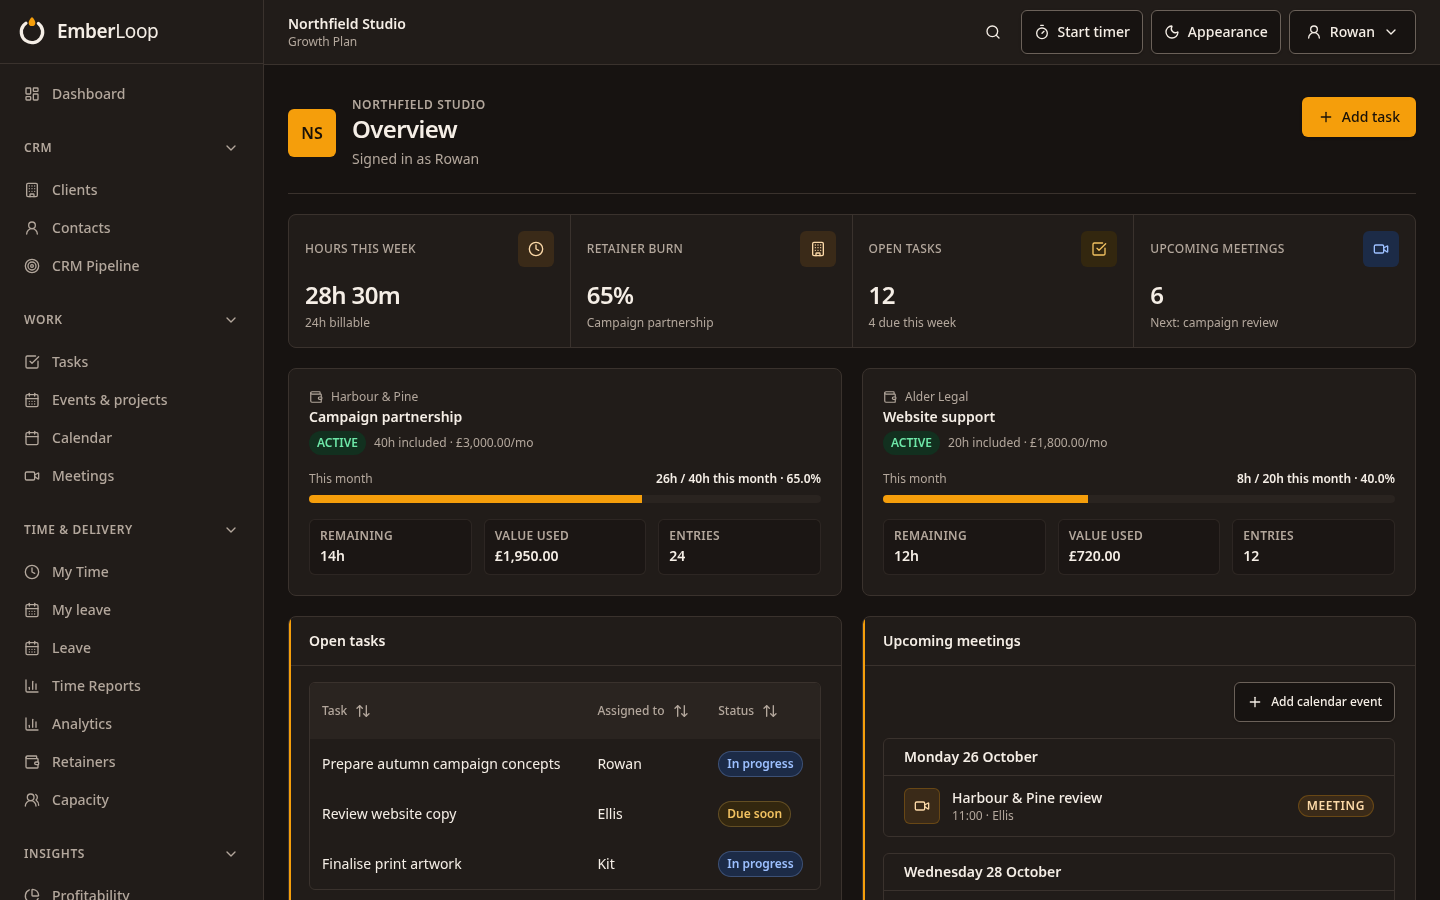1440x900 pixels.
Task: Click the Due soon status badge
Action: 754,814
